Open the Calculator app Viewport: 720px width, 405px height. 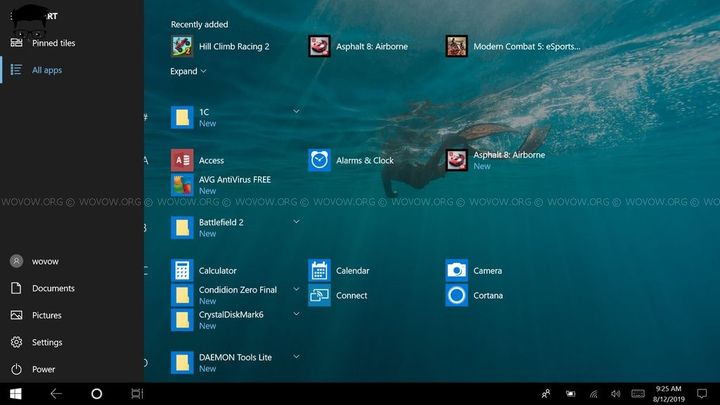tap(181, 270)
